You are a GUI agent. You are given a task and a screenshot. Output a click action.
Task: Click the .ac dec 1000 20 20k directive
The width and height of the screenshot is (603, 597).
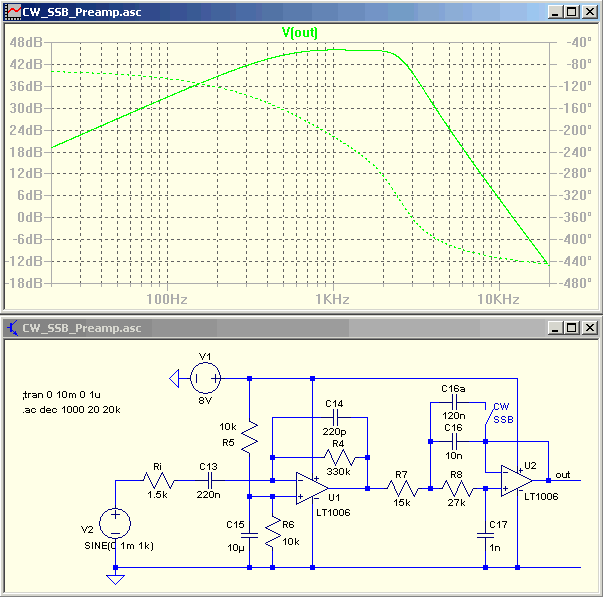pos(71,410)
